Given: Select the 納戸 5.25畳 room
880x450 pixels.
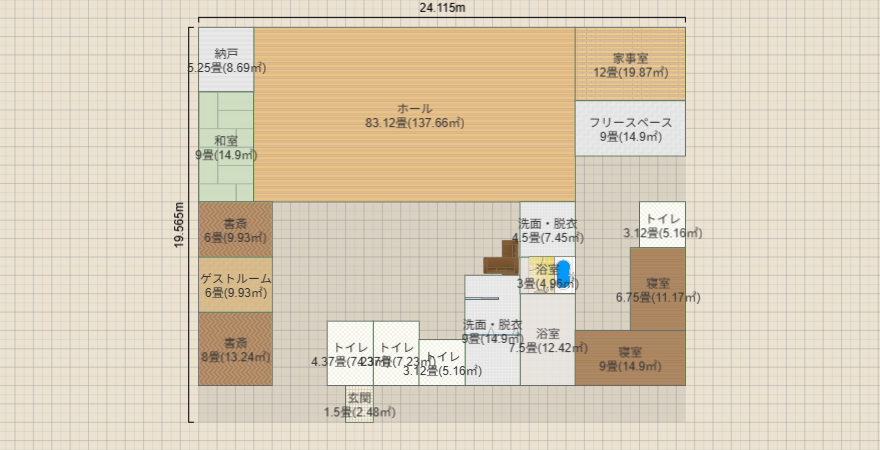Looking at the screenshot, I should (x=226, y=59).
